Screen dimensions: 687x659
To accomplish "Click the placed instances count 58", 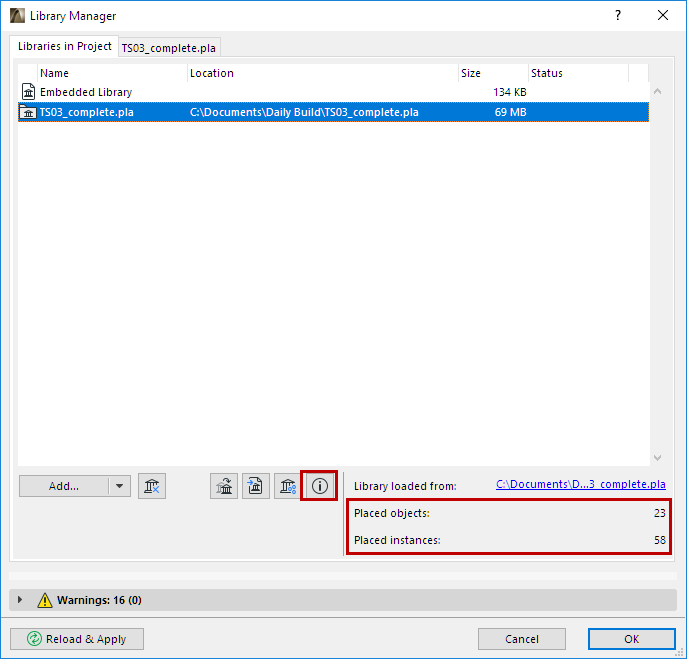I will point(660,540).
